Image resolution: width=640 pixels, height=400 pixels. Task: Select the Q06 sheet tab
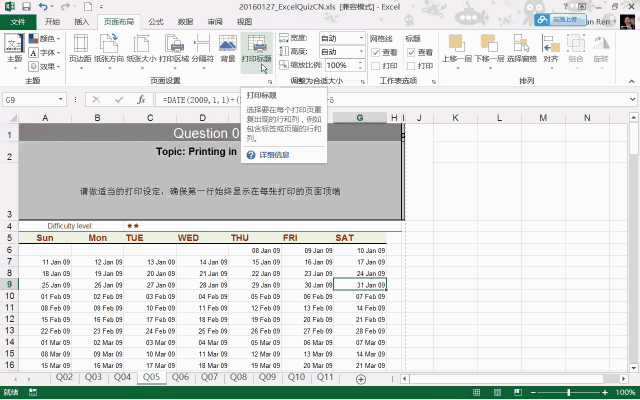[180, 377]
